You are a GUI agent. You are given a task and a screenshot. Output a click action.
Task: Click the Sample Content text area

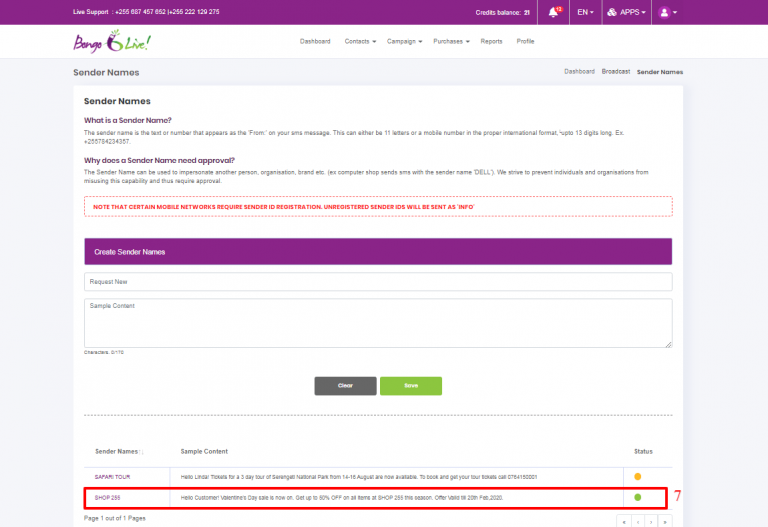pyautogui.click(x=378, y=323)
